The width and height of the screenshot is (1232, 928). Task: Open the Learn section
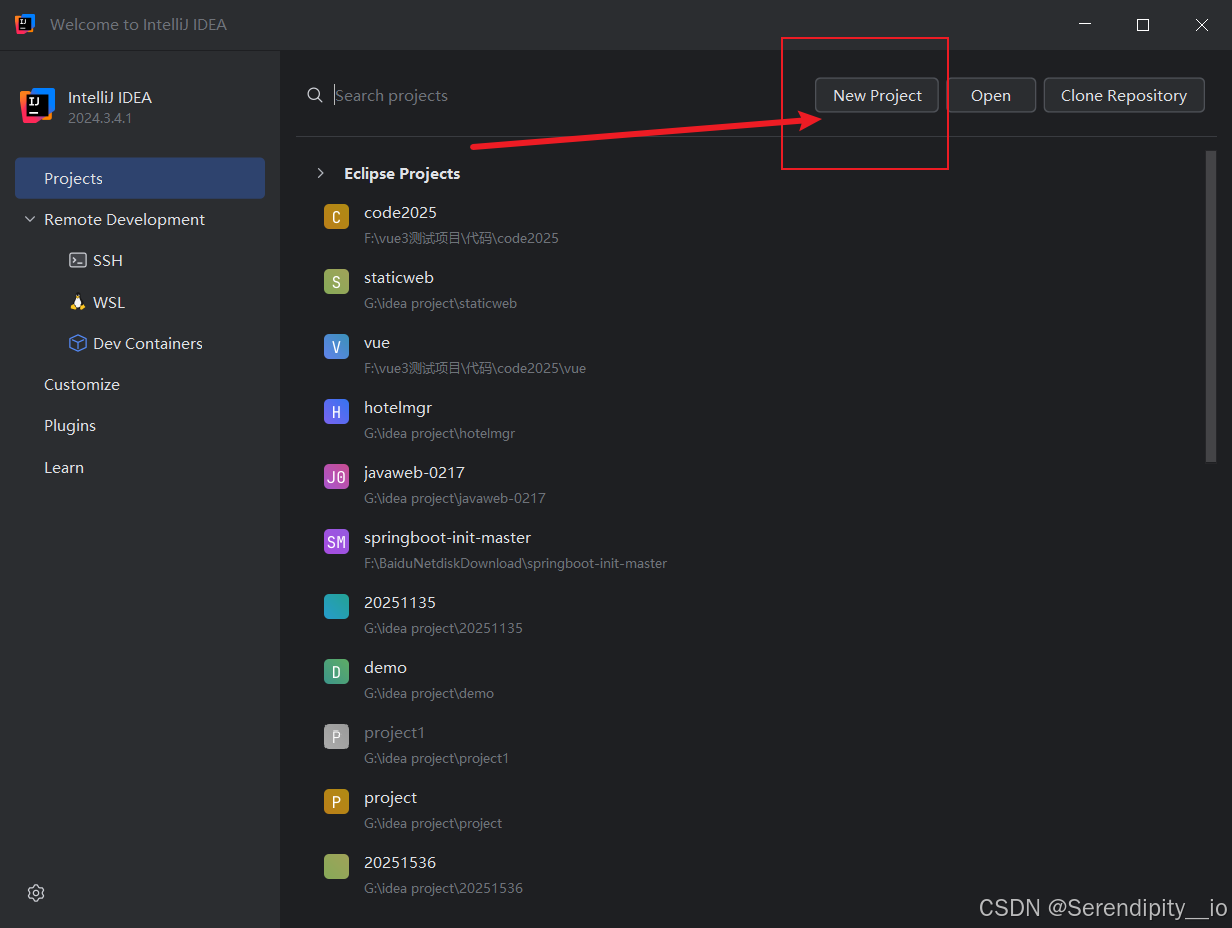point(64,467)
